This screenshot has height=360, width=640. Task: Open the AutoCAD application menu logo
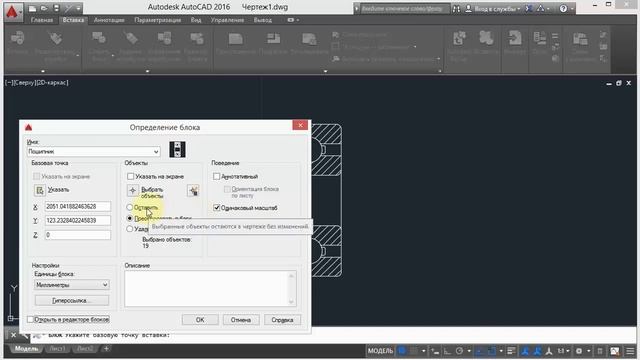[12, 11]
